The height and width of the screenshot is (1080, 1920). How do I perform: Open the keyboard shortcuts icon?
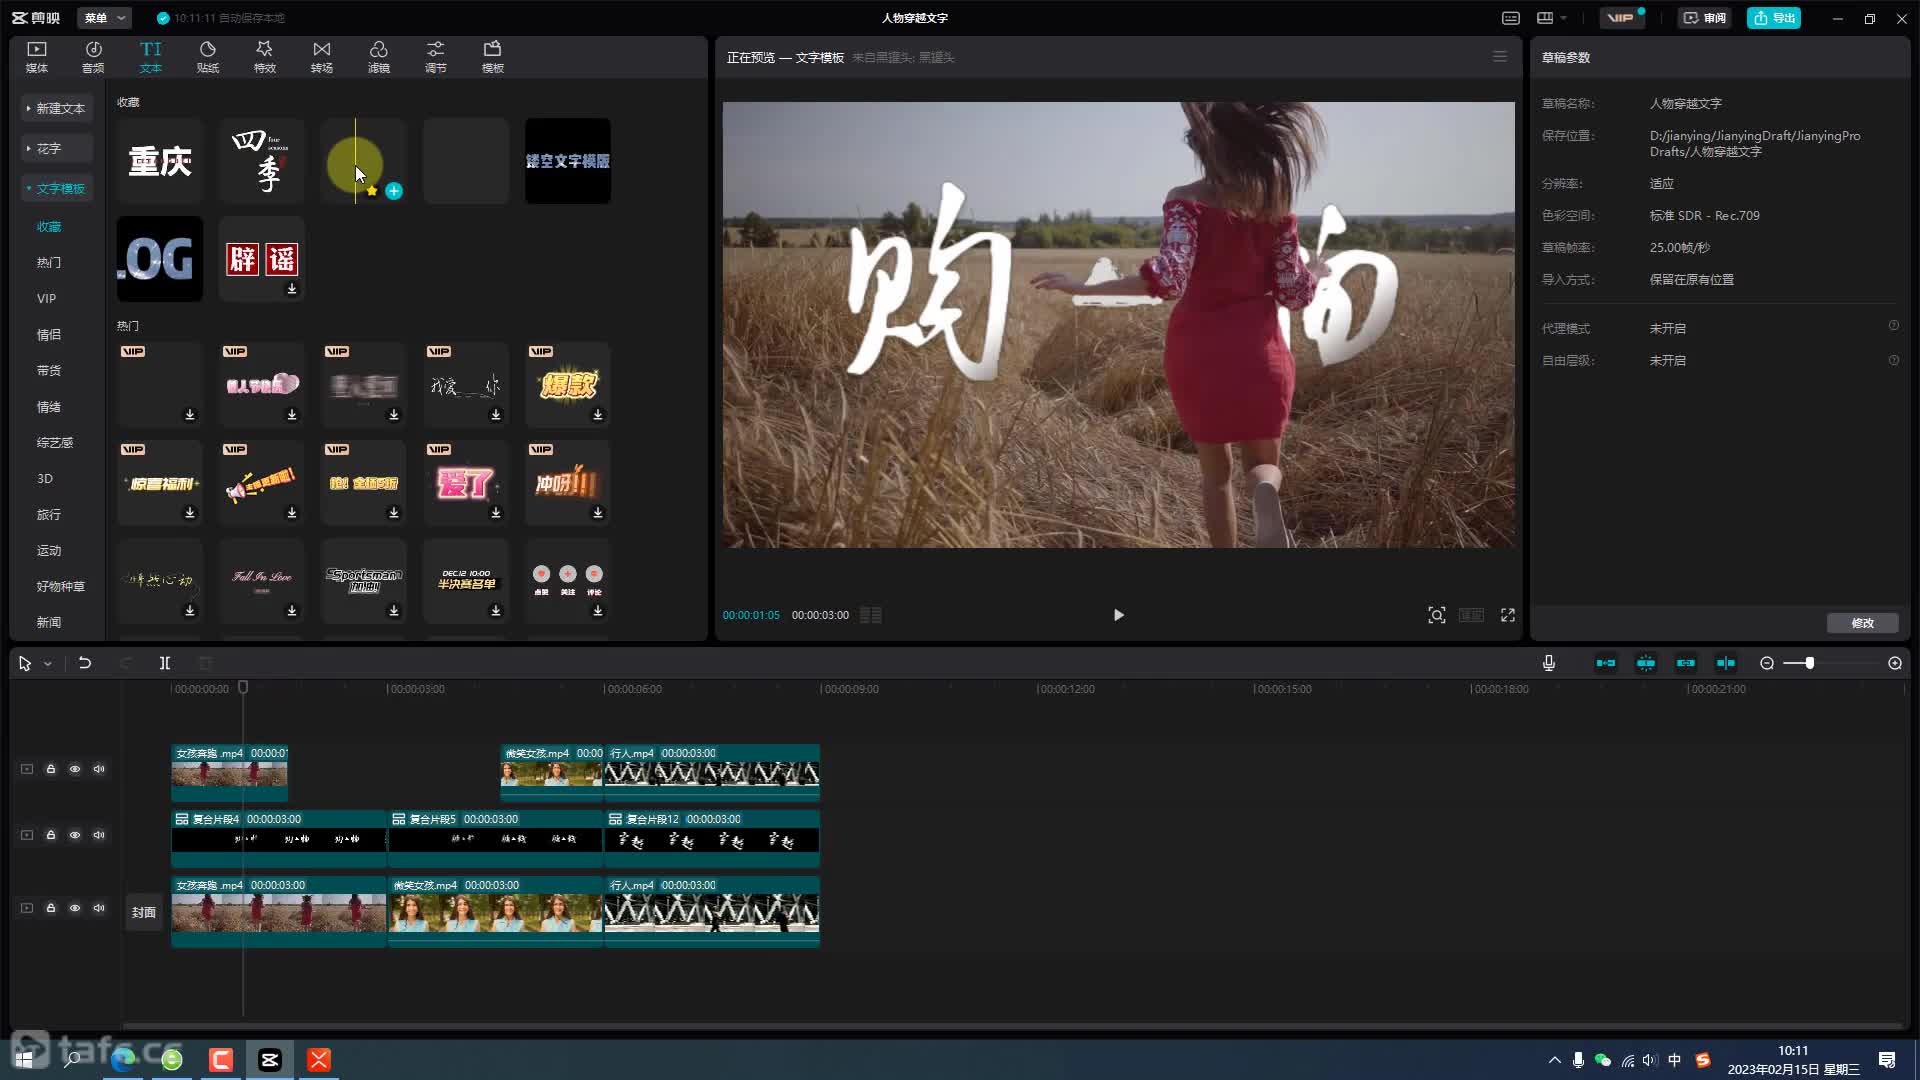1511,18
